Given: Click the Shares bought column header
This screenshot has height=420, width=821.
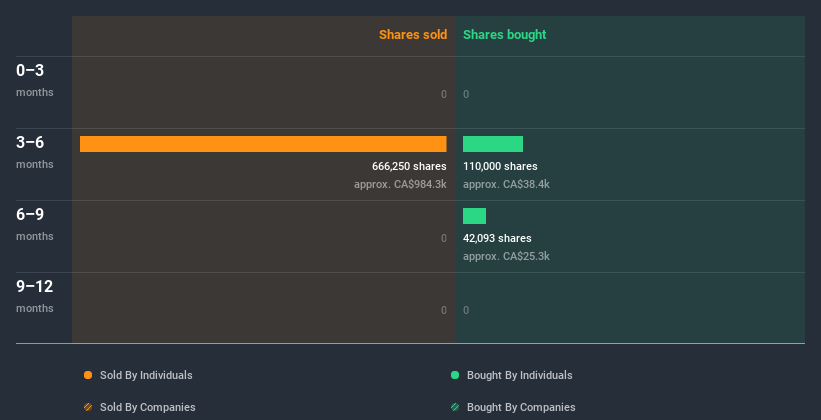Looking at the screenshot, I should [x=505, y=35].
